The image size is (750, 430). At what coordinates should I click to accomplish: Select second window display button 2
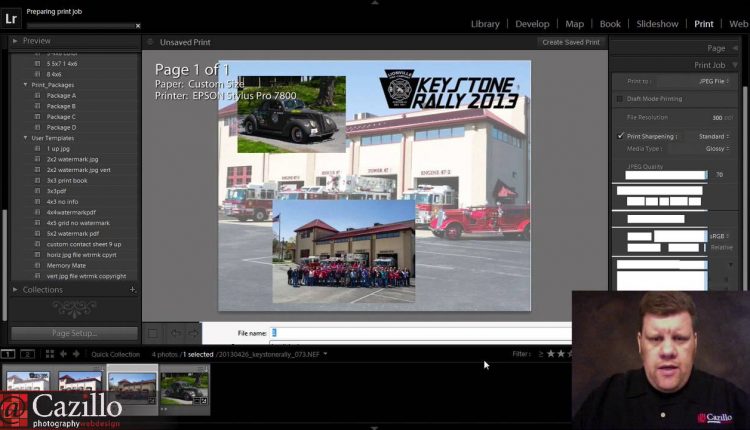click(27, 354)
